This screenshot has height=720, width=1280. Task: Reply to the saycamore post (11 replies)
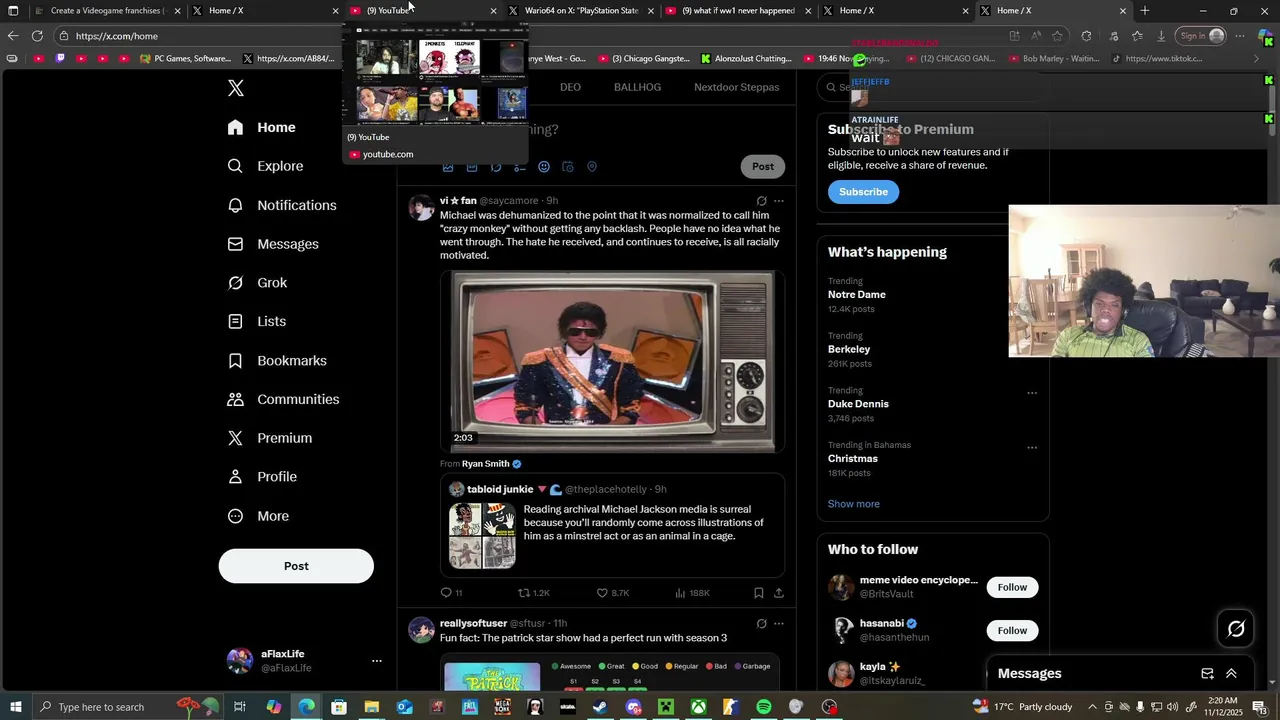point(452,593)
